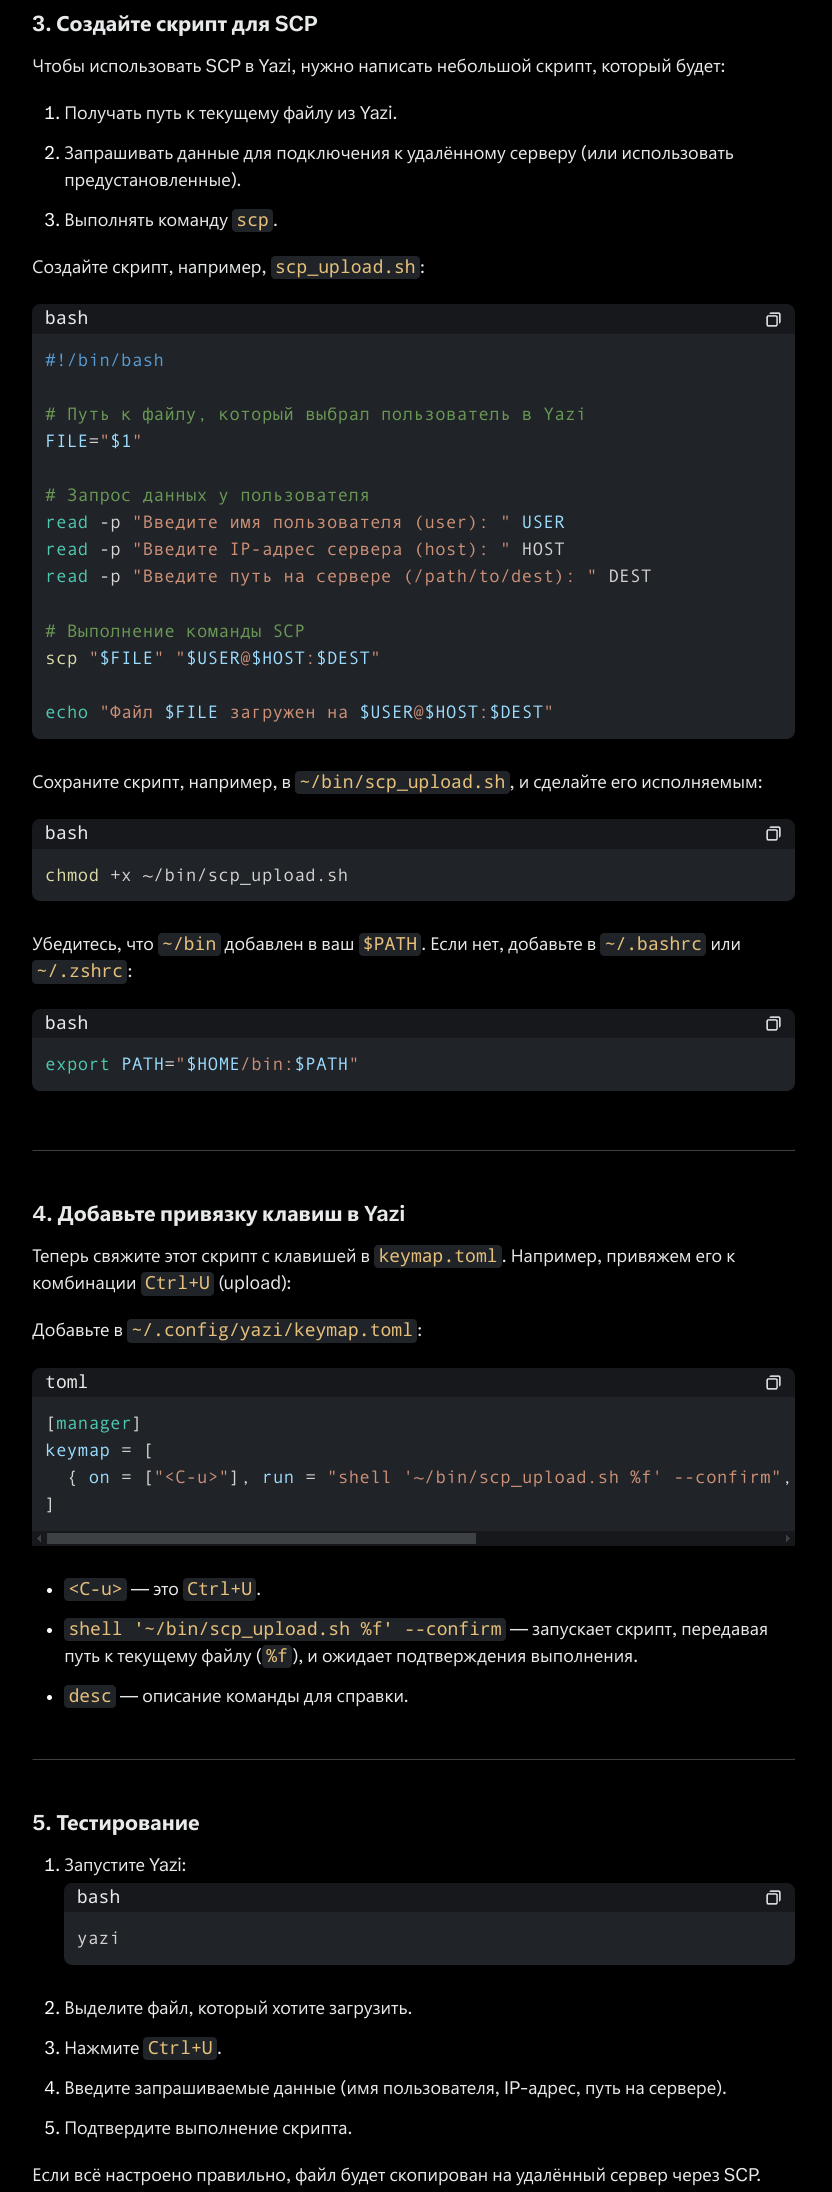Click the inline $PATH code label
This screenshot has width=832, height=2192.
(x=389, y=944)
